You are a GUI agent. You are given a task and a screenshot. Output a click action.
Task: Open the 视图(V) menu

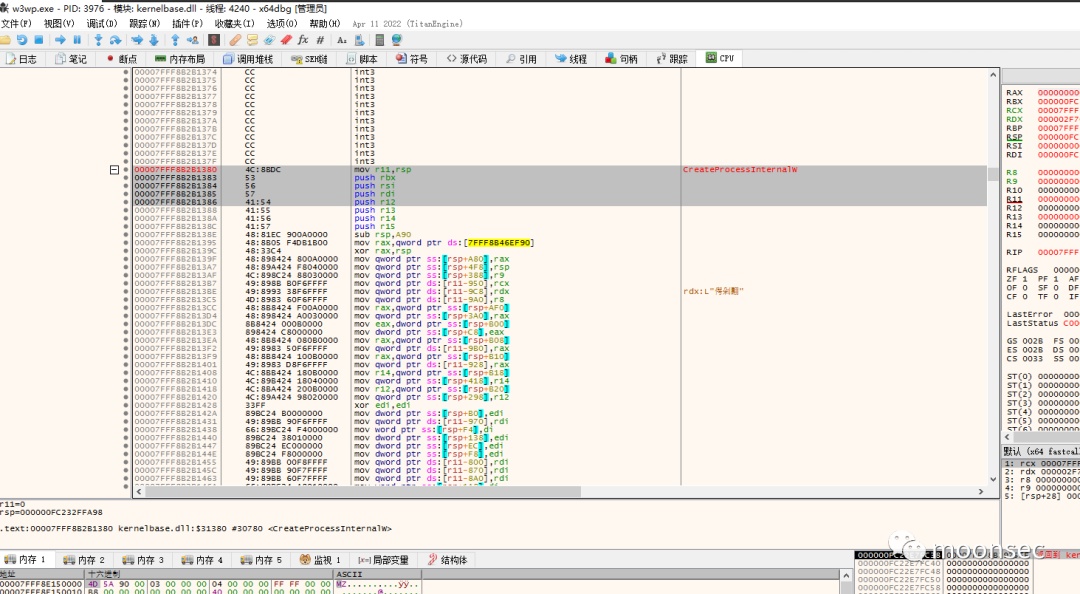[59, 23]
